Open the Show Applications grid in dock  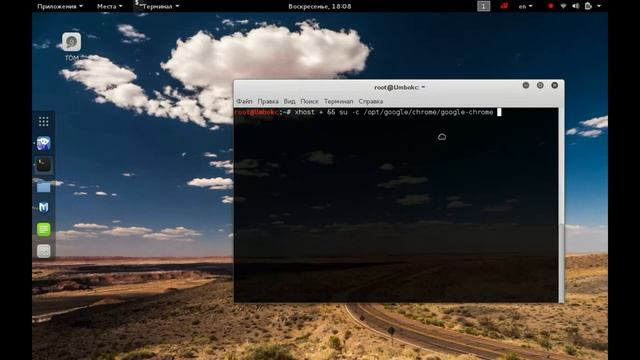pyautogui.click(x=43, y=121)
